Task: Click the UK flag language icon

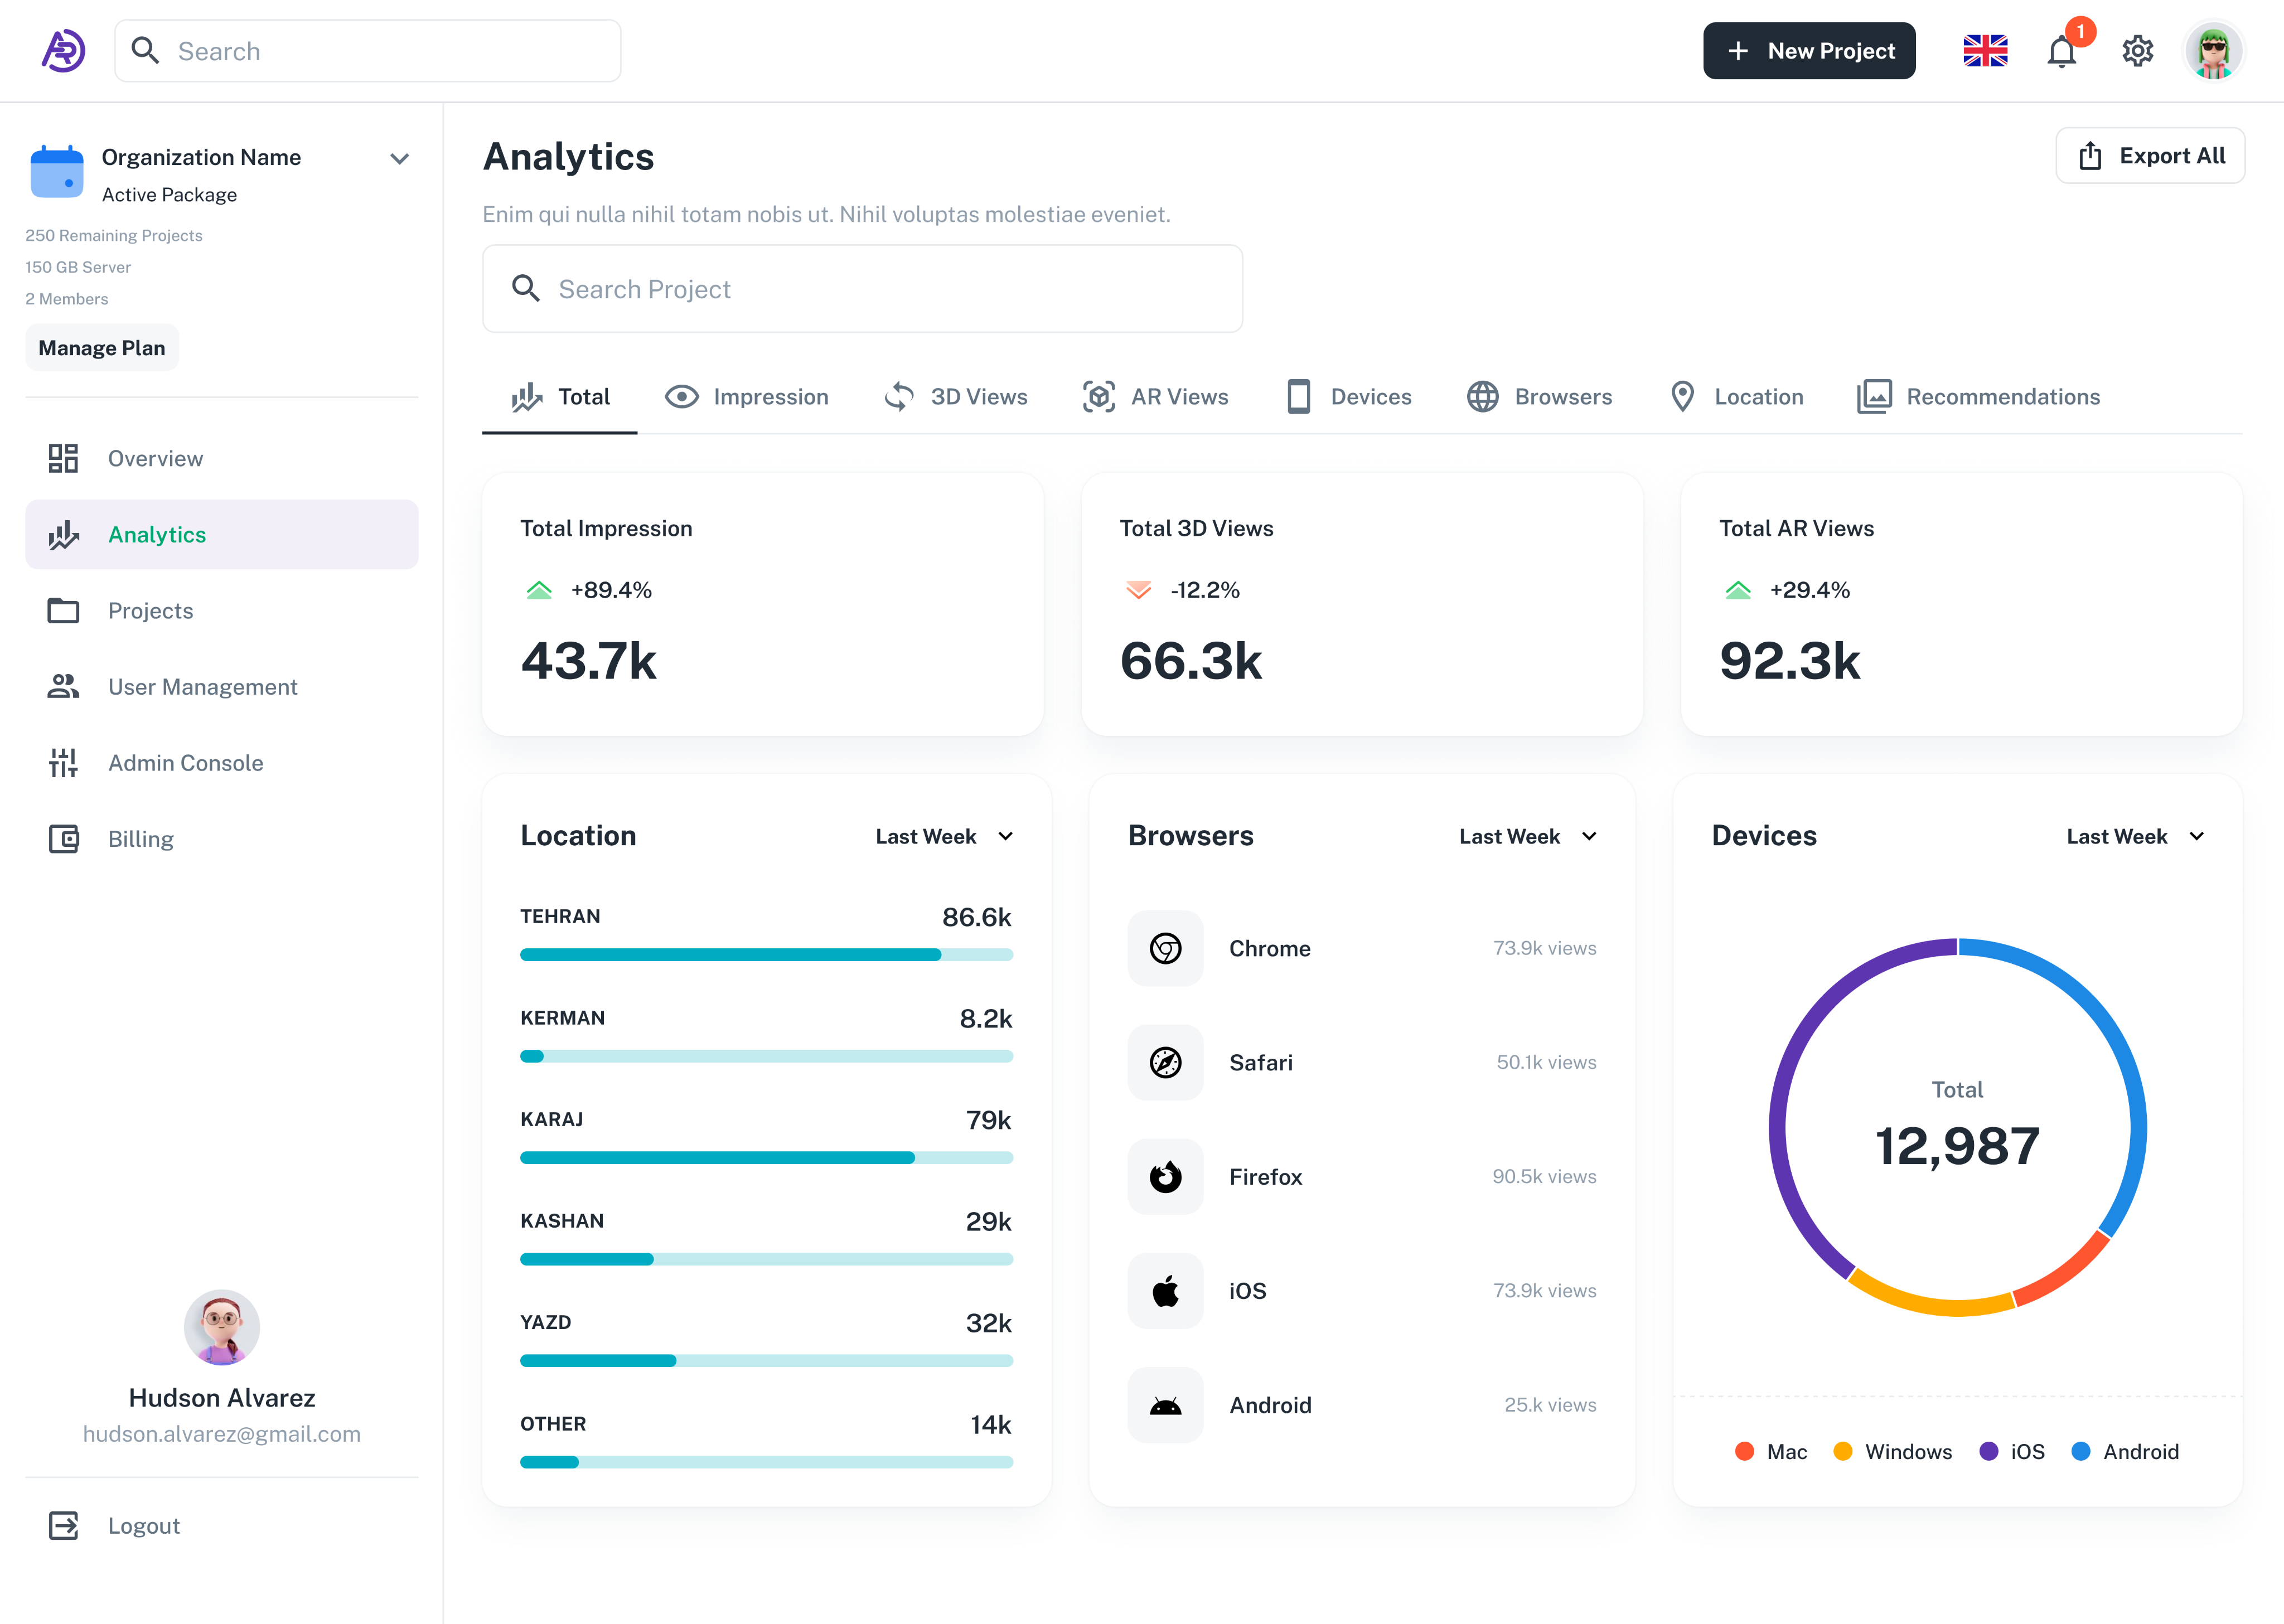Action: tap(1985, 51)
